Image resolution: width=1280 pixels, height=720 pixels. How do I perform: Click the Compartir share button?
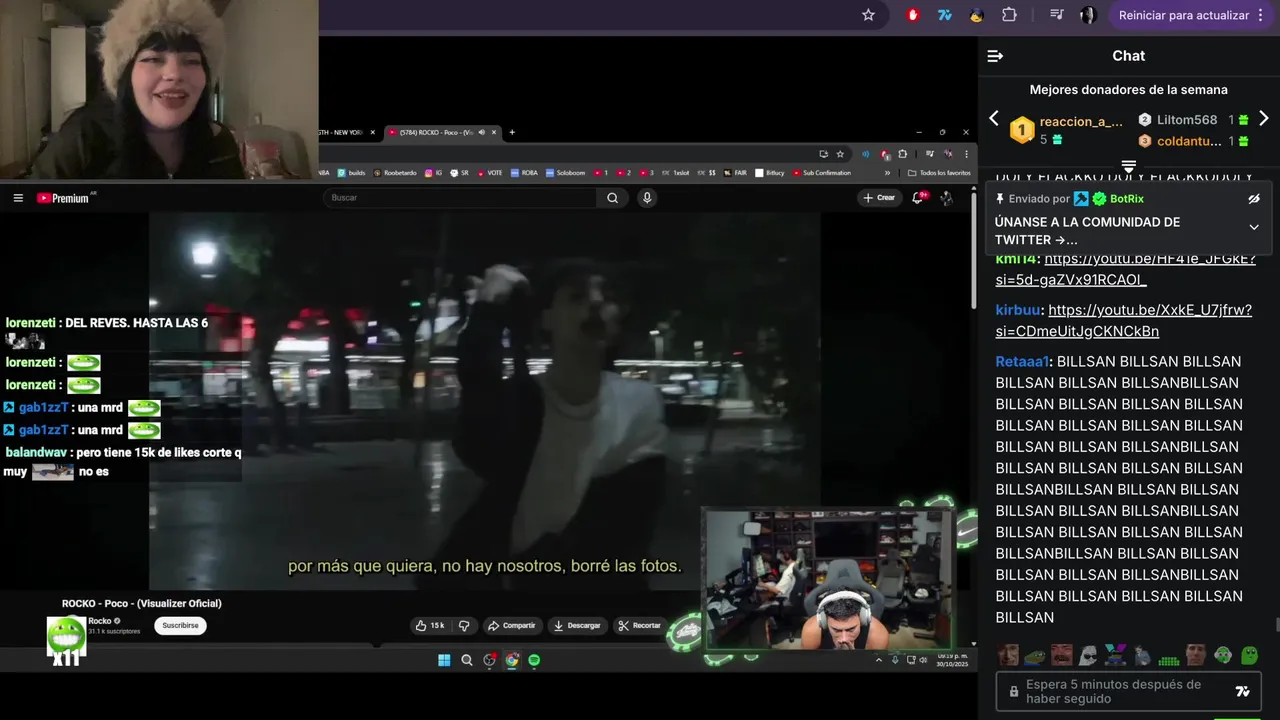tap(512, 626)
